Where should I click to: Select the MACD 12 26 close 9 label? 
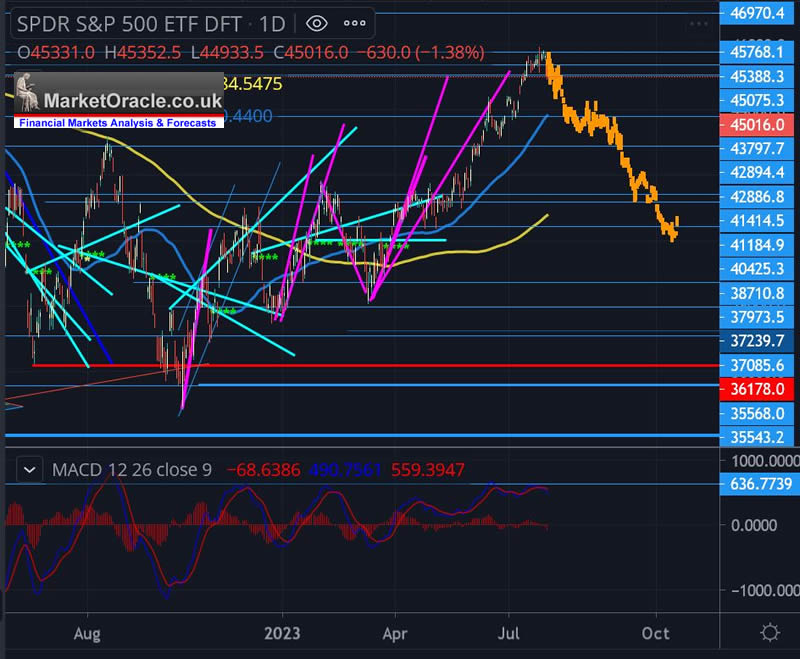click(131, 468)
